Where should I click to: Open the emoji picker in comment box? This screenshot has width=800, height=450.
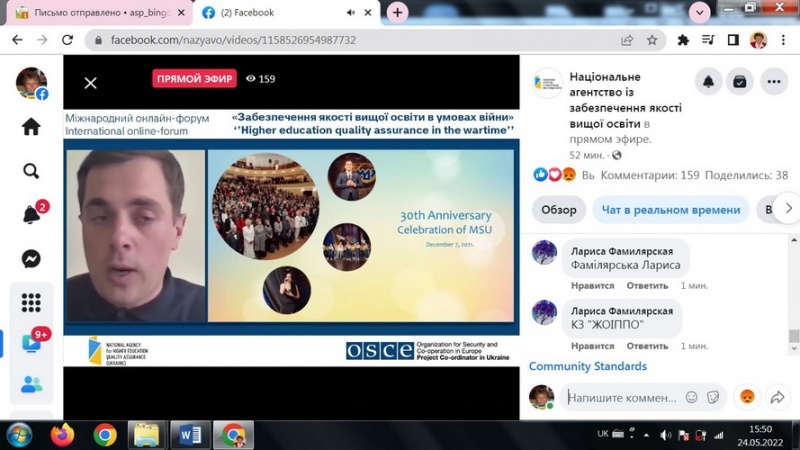691,397
